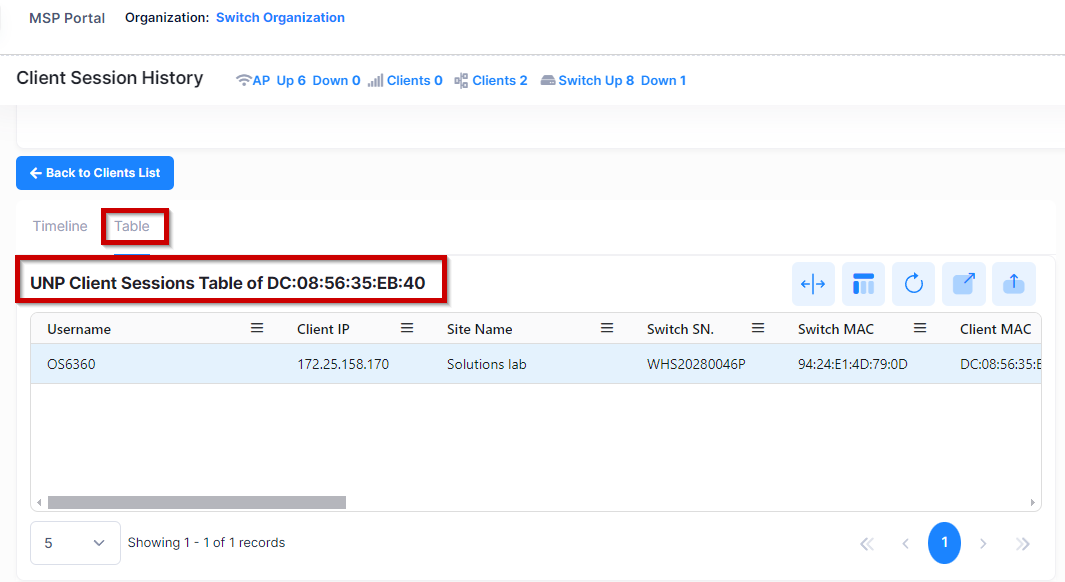This screenshot has width=1065, height=582.
Task: Open the column chooser icon
Action: [863, 284]
